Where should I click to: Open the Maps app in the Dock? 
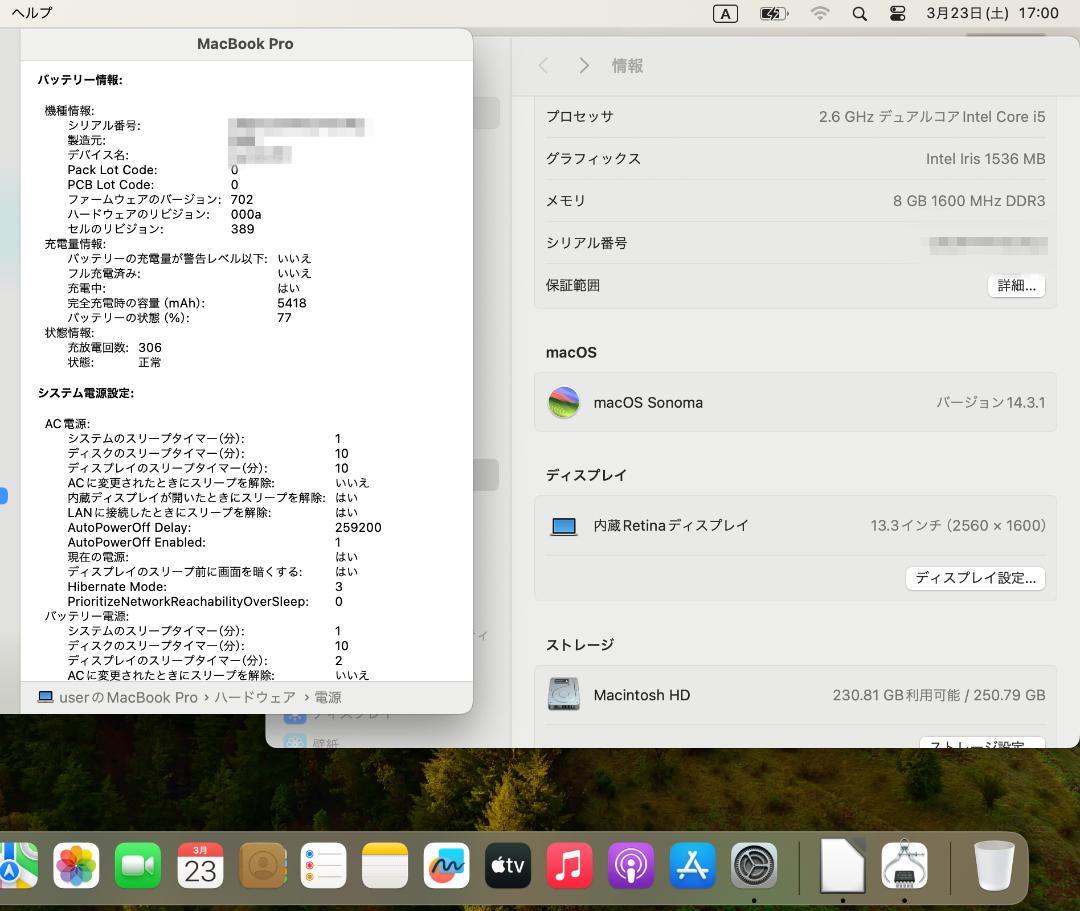pos(17,866)
